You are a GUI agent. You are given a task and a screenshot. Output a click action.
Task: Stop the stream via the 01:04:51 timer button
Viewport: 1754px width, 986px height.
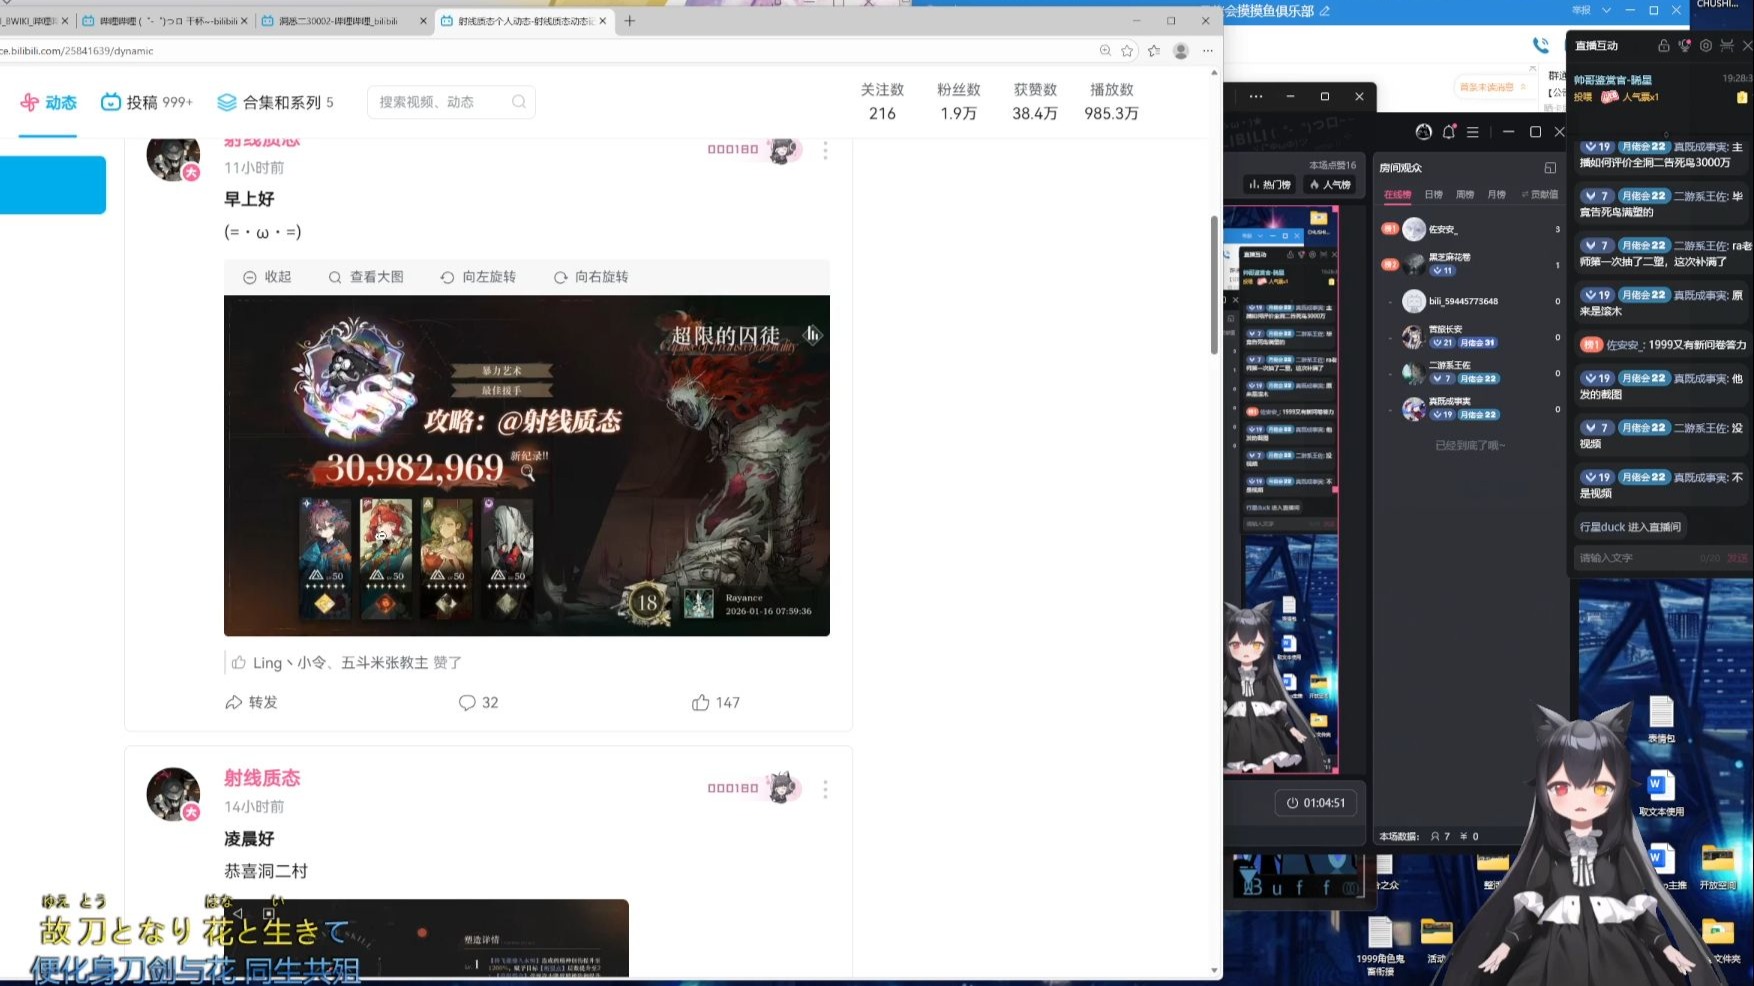tap(1315, 803)
